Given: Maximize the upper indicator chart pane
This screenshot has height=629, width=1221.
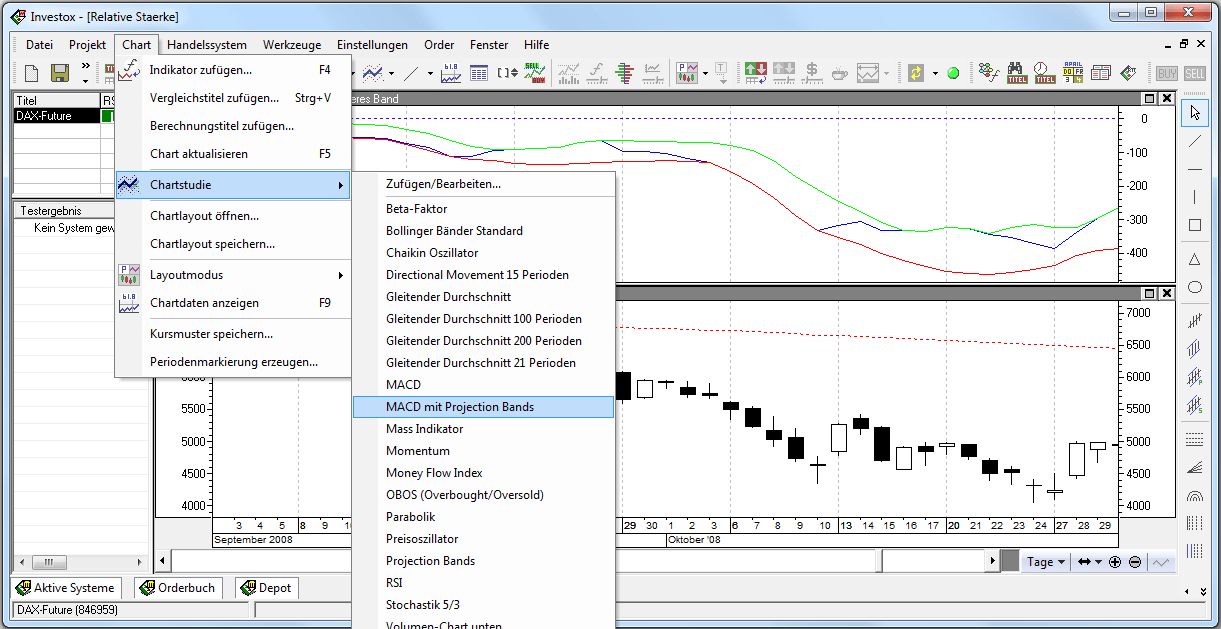Looking at the screenshot, I should coord(1150,98).
